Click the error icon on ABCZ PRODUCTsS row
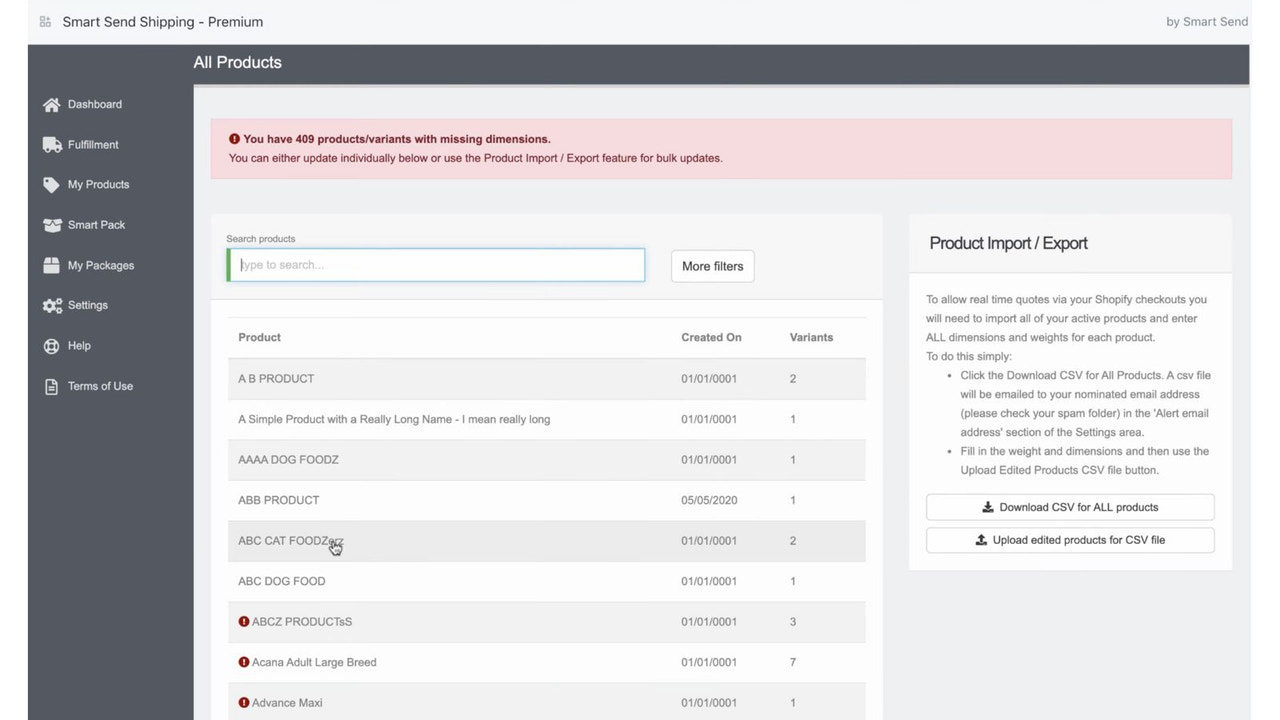The height and width of the screenshot is (720, 1280). 244,621
